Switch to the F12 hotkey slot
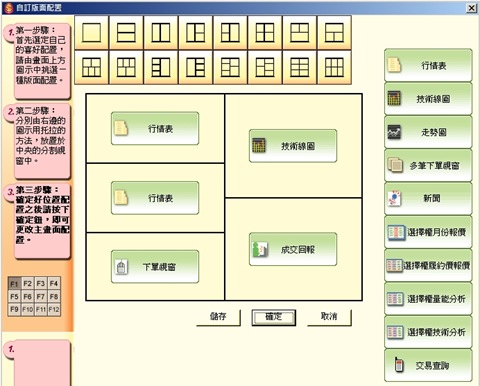The height and width of the screenshot is (386, 480). coord(54,309)
